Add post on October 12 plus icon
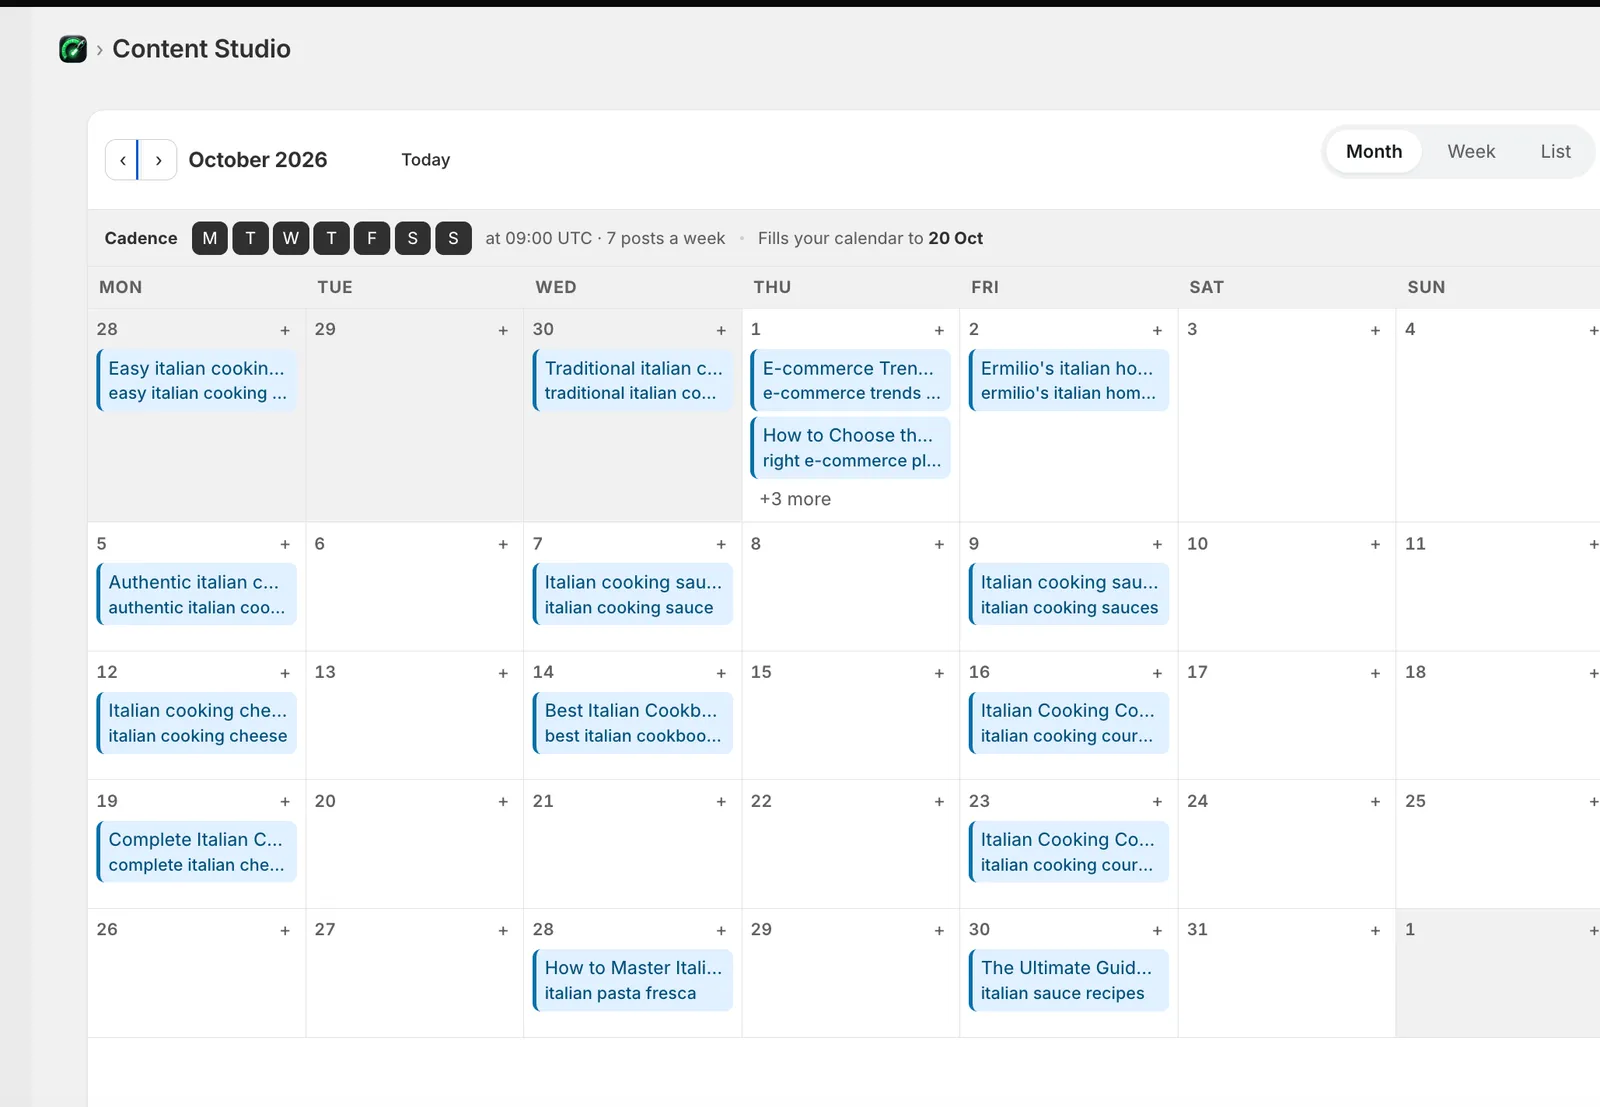 click(285, 673)
